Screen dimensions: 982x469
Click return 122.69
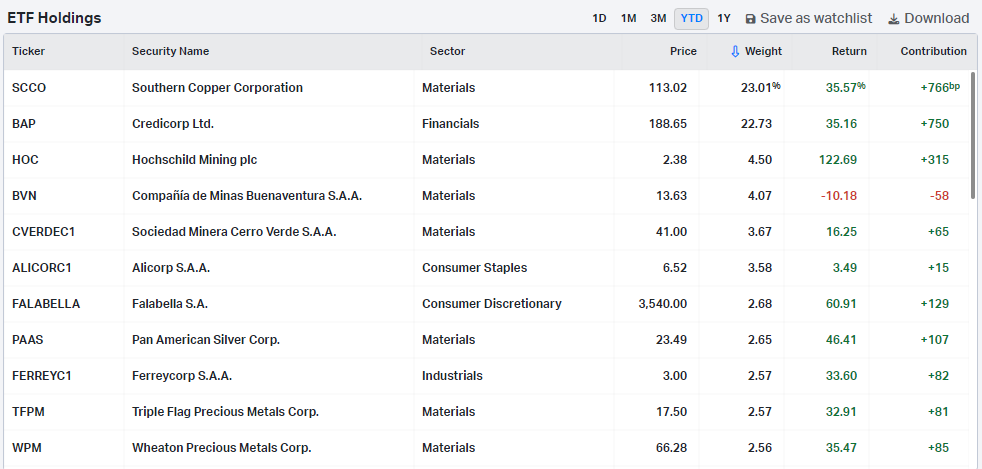pos(838,160)
